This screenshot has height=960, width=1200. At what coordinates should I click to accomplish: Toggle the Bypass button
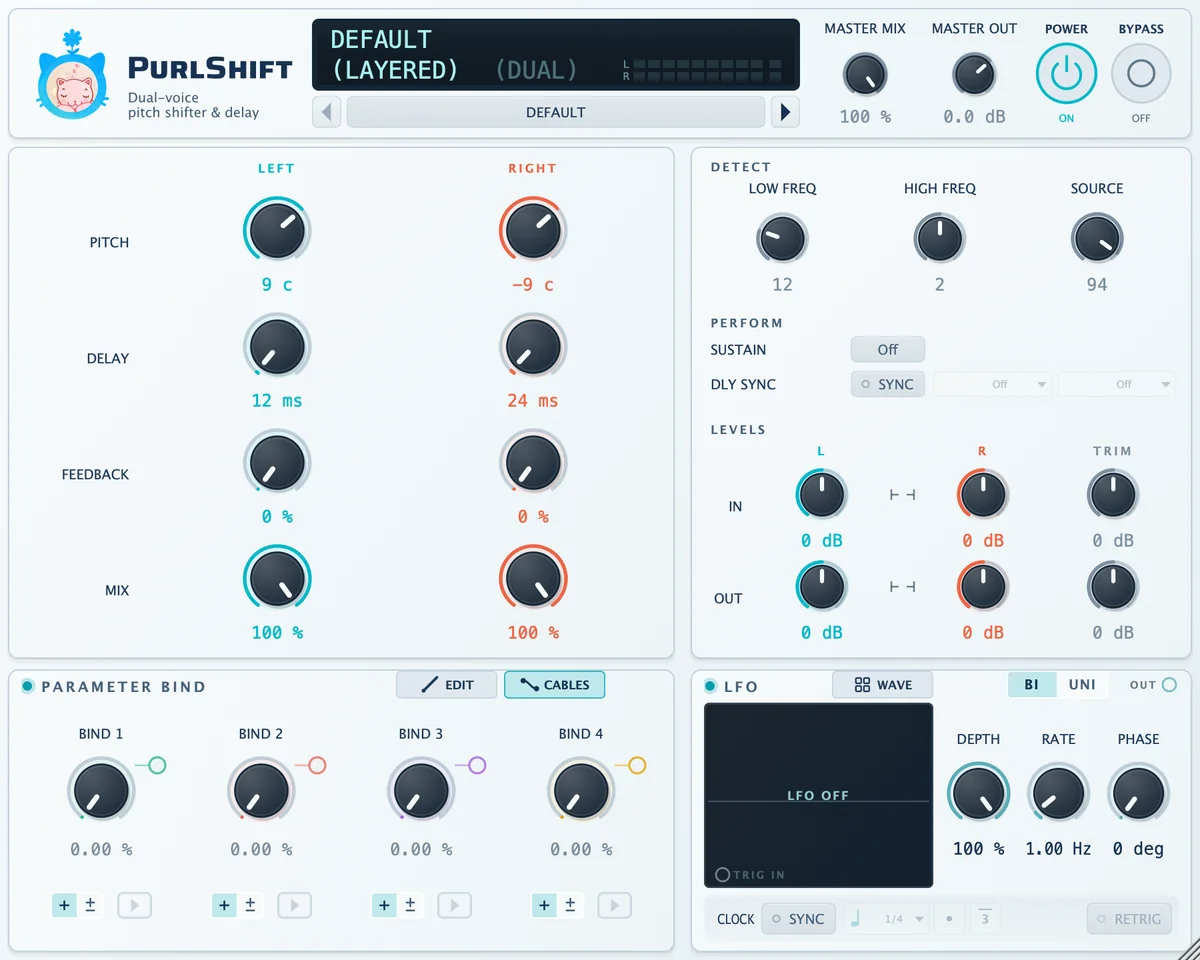[1141, 75]
